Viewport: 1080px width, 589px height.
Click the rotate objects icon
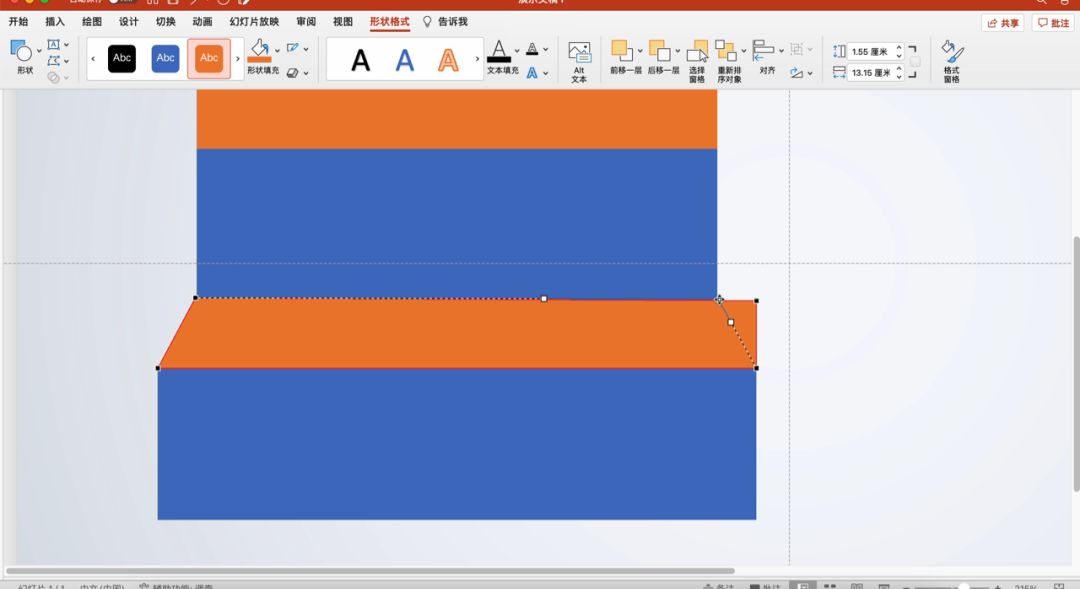coord(797,72)
